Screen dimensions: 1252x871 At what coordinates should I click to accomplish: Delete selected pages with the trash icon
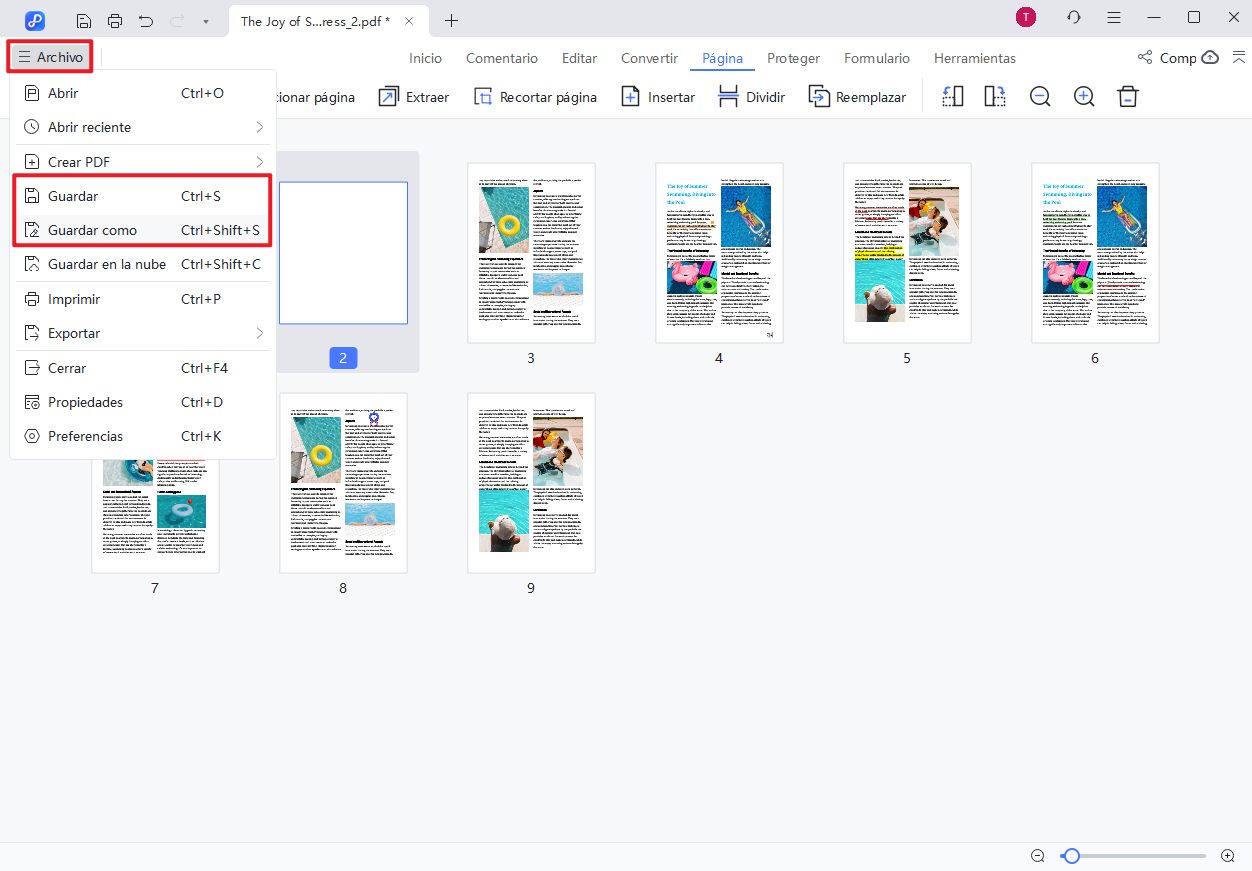(x=1127, y=96)
